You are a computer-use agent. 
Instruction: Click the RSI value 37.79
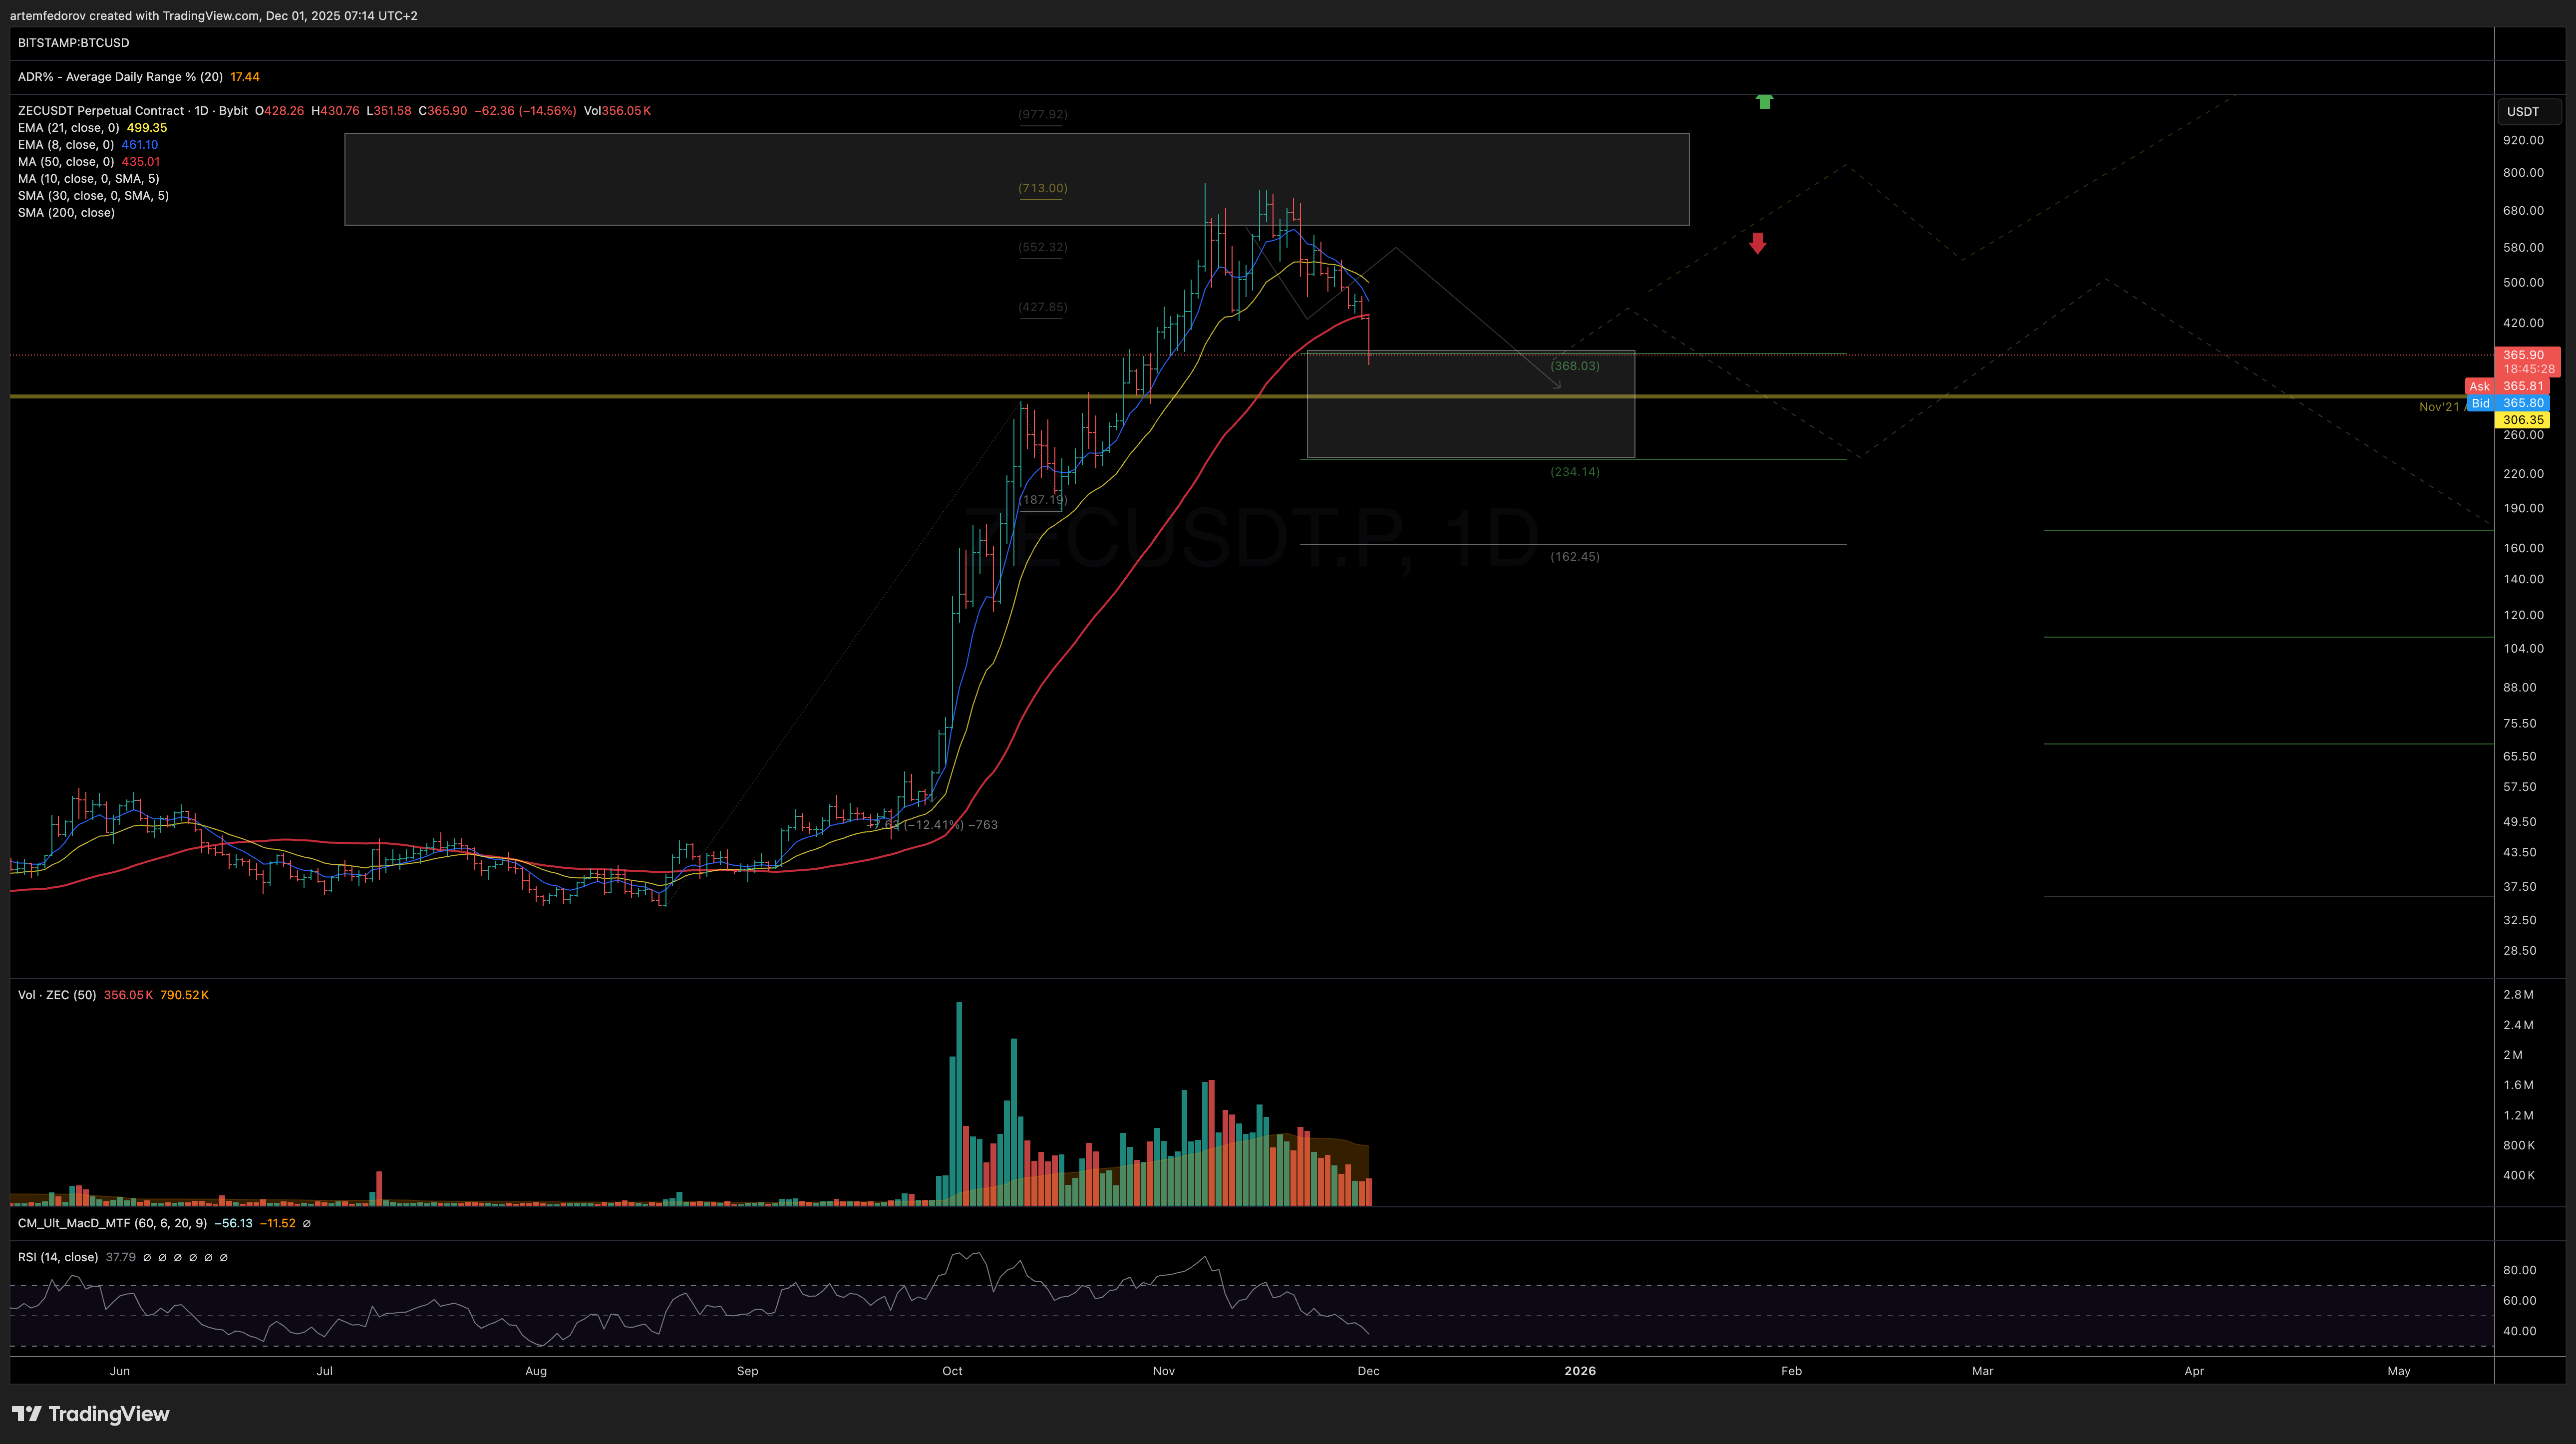(121, 1257)
